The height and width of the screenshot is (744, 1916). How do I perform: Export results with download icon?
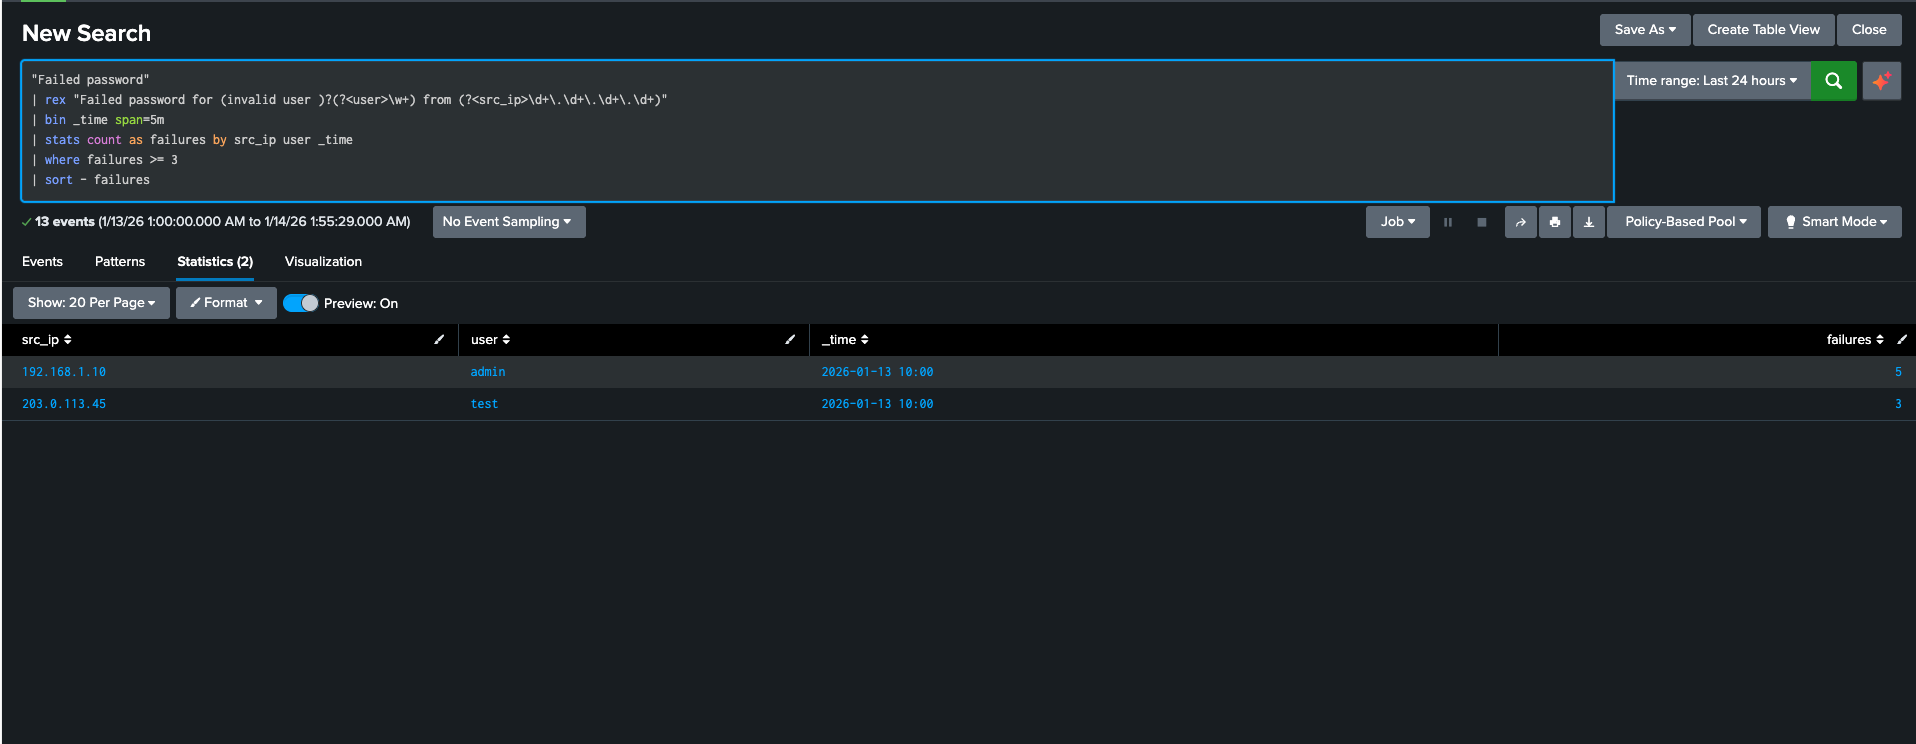[1588, 222]
